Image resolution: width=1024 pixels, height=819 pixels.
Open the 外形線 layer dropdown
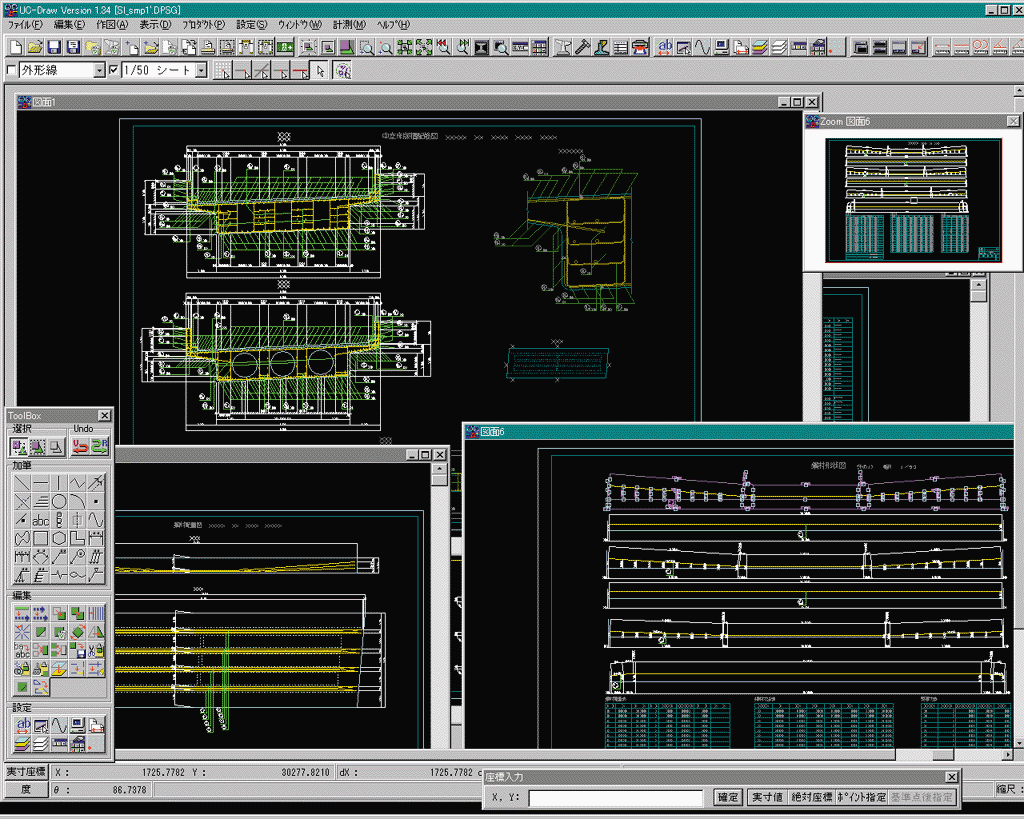coord(99,71)
